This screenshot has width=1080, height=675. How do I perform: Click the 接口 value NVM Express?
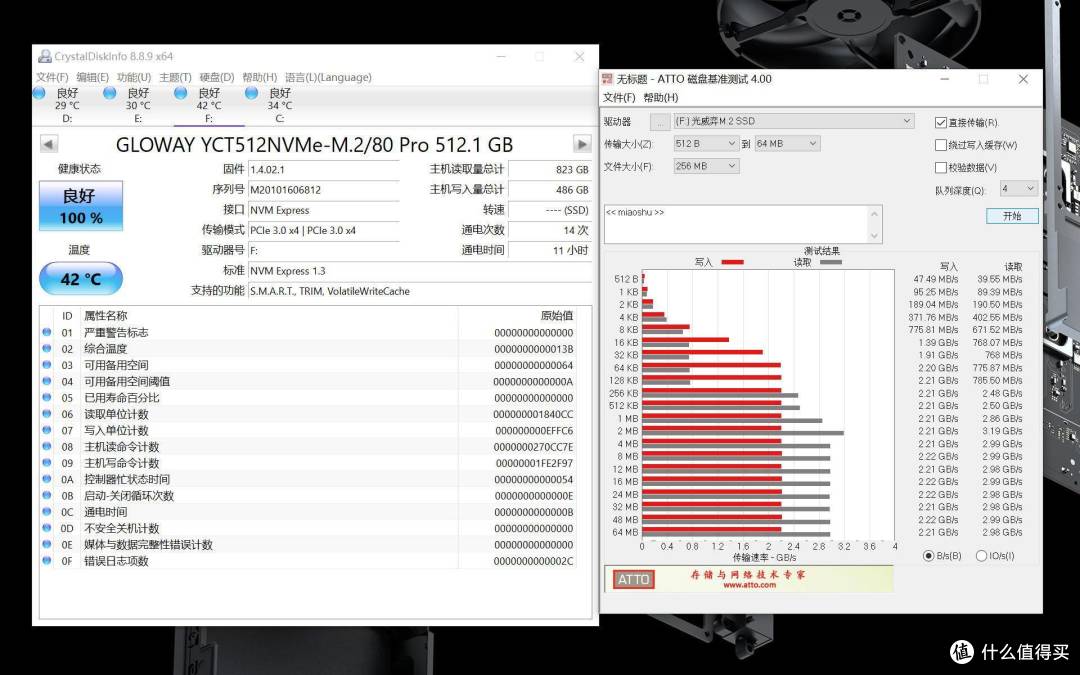[x=279, y=210]
